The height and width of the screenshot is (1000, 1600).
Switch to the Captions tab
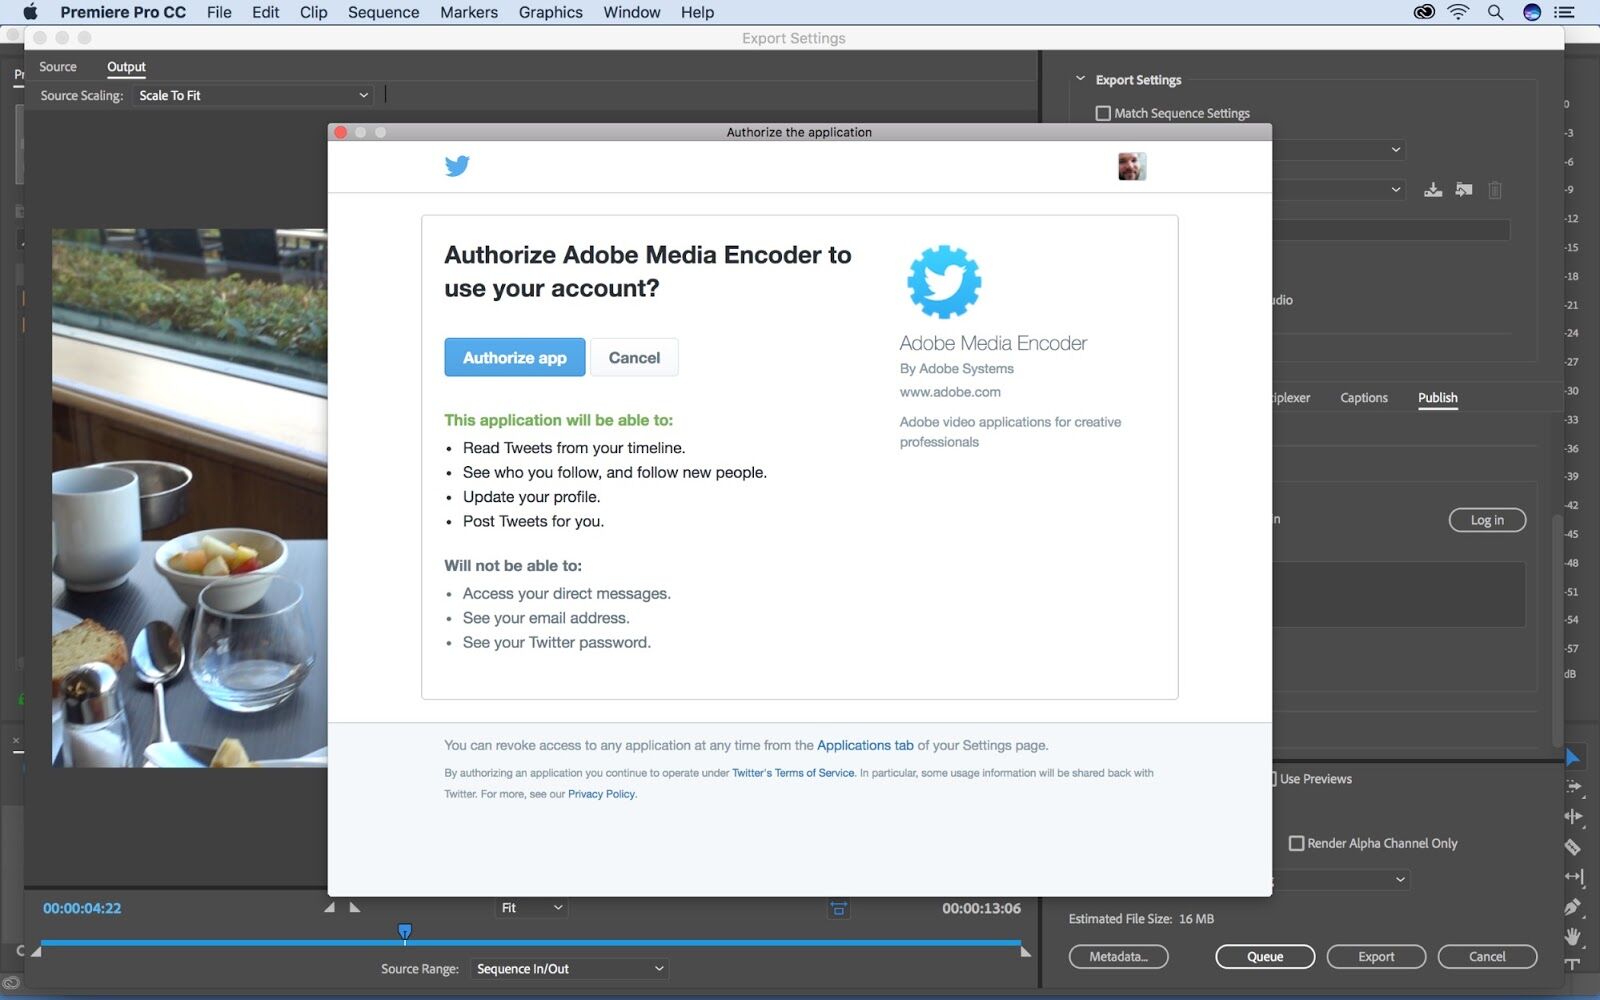coord(1364,397)
